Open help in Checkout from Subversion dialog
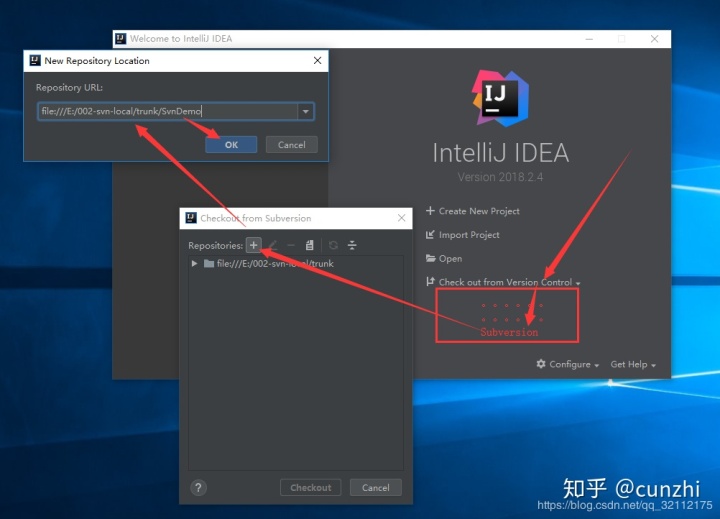The width and height of the screenshot is (720, 519). point(198,488)
